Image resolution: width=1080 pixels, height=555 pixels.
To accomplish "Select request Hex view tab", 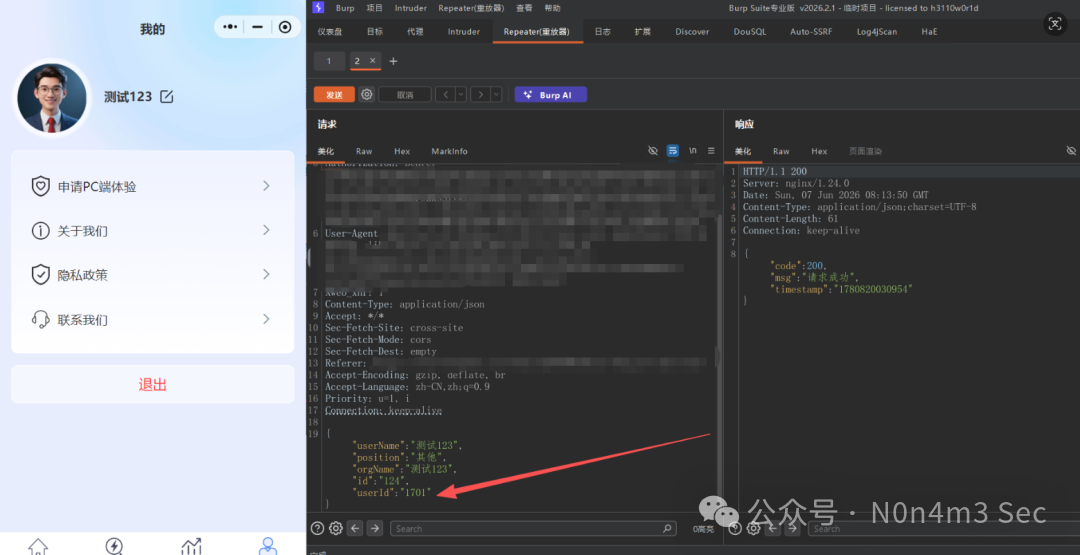I will click(x=402, y=151).
